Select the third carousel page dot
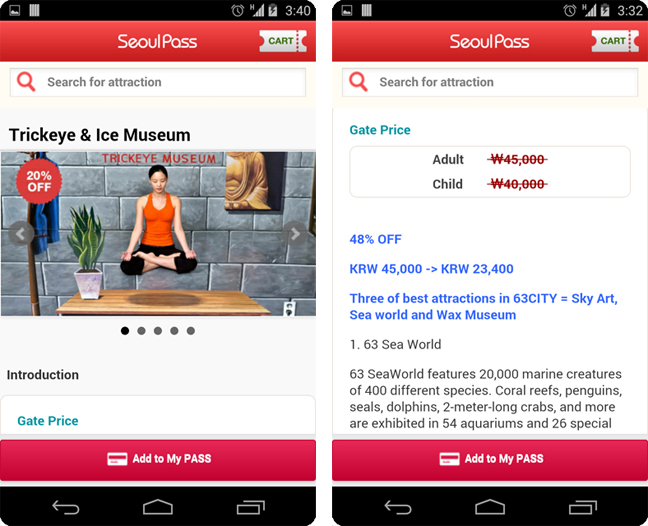648x526 pixels. click(x=158, y=331)
